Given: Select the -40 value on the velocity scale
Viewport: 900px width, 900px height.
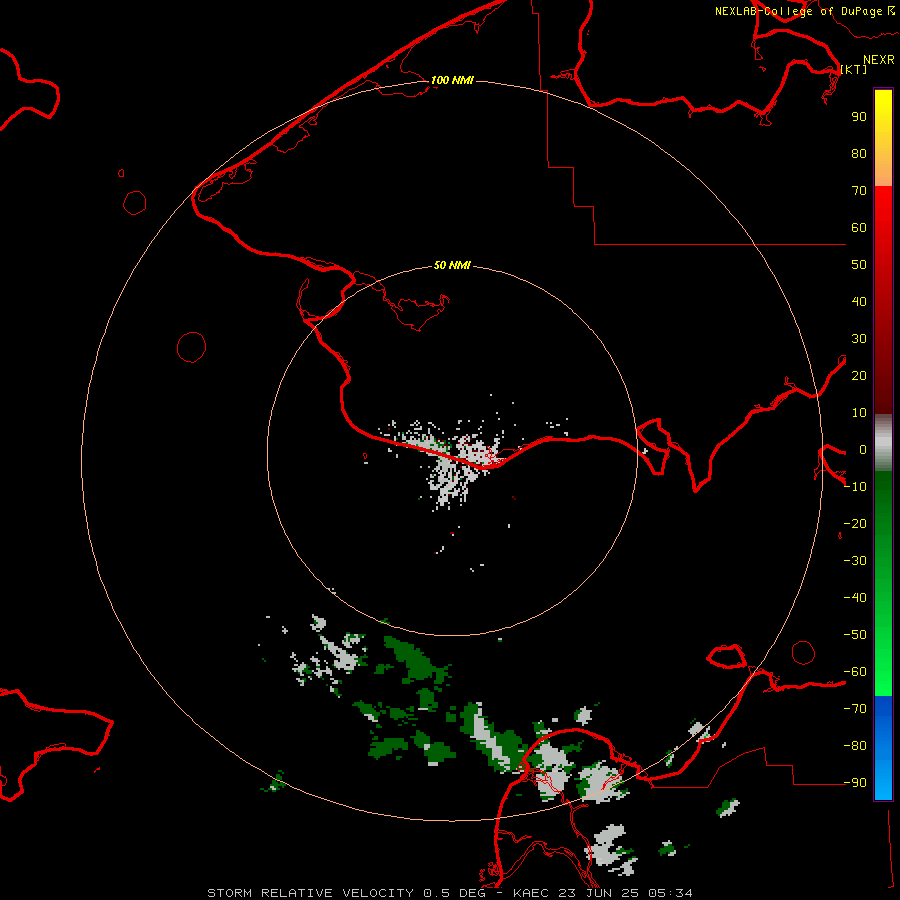Looking at the screenshot, I should (855, 598).
